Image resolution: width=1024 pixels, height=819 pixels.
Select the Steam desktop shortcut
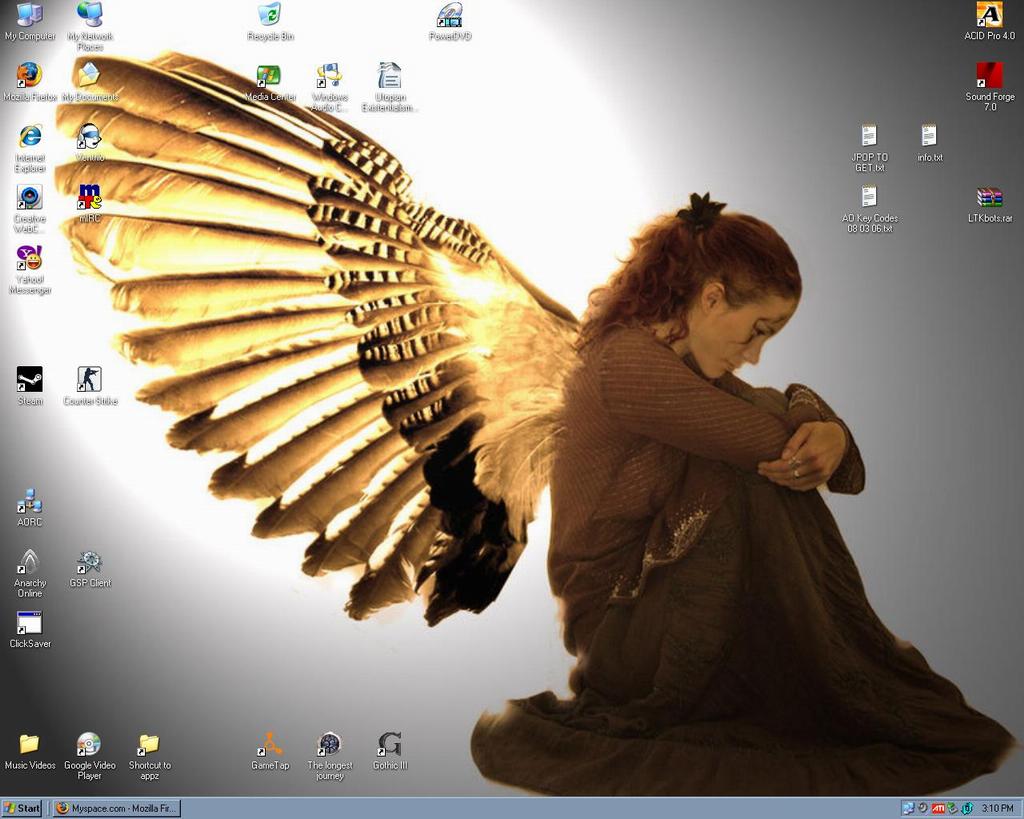pyautogui.click(x=30, y=380)
